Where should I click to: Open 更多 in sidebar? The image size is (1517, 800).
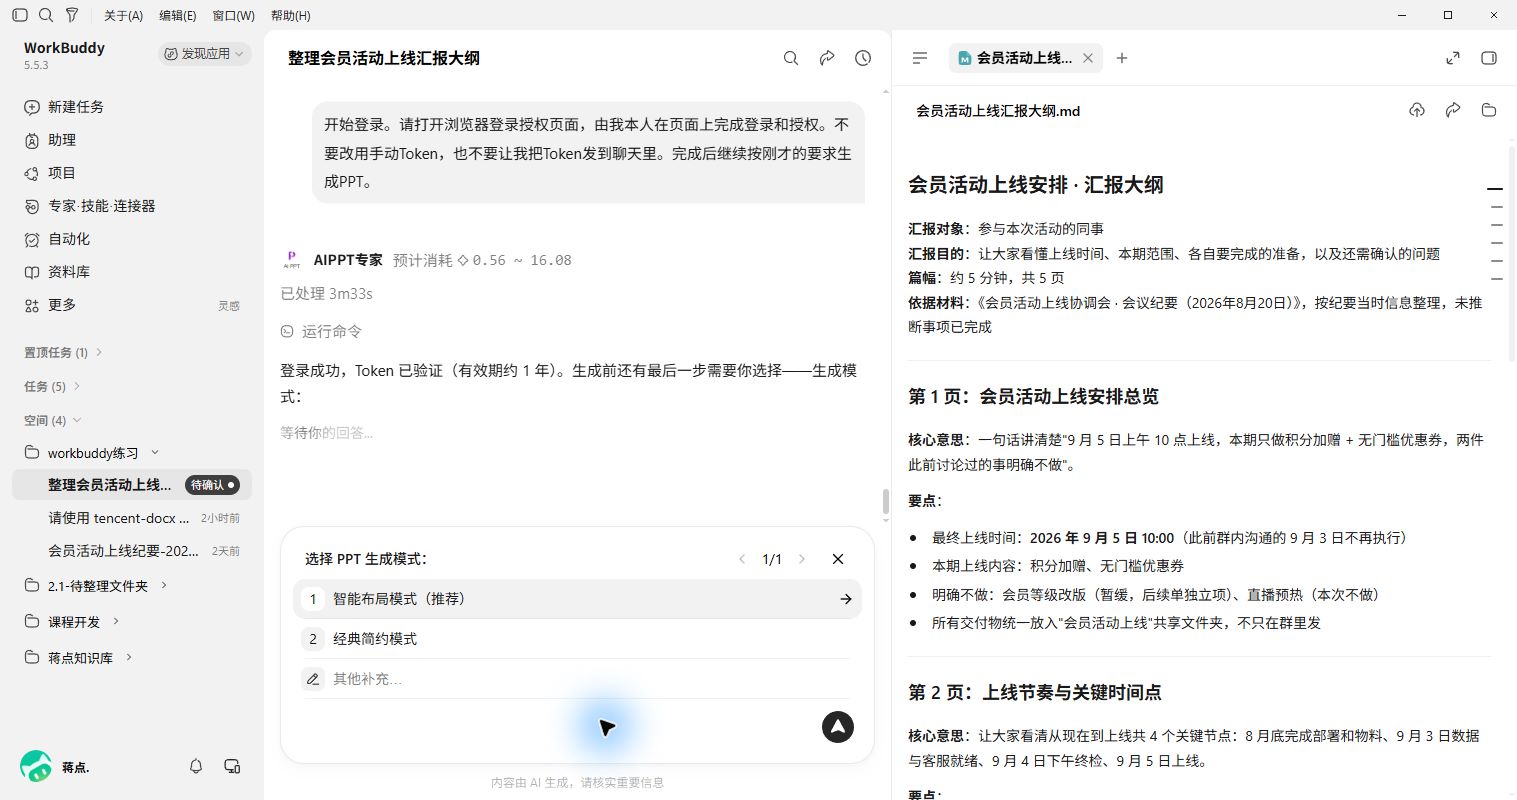coord(132,305)
